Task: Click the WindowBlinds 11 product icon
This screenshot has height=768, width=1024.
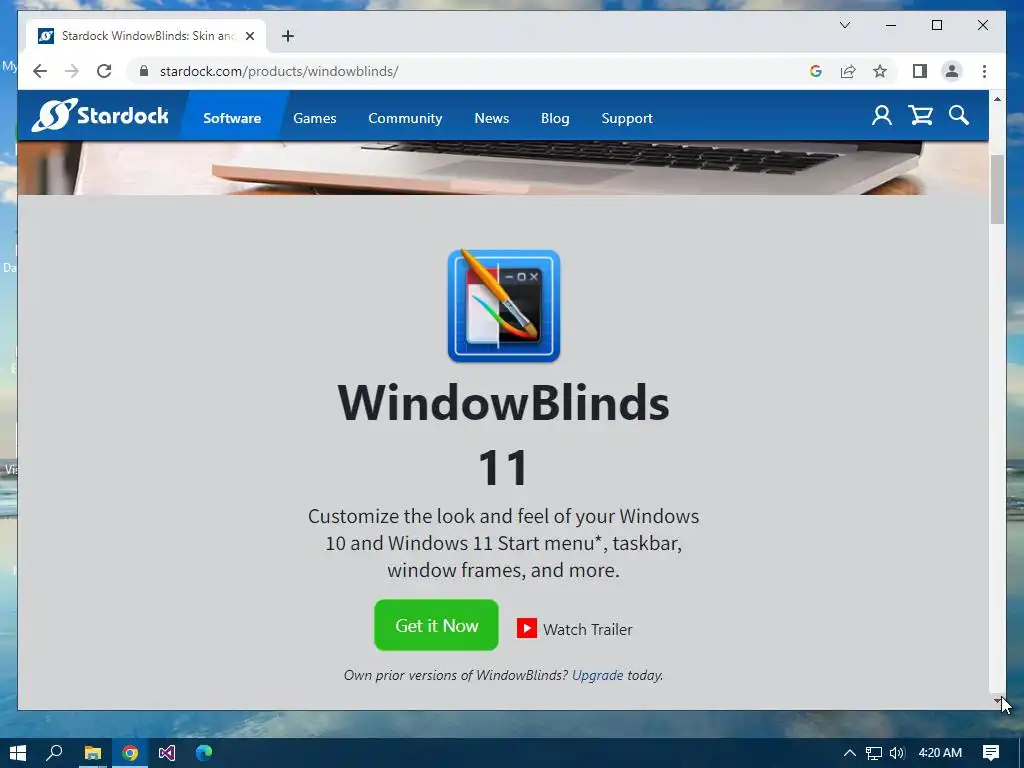Action: [504, 306]
